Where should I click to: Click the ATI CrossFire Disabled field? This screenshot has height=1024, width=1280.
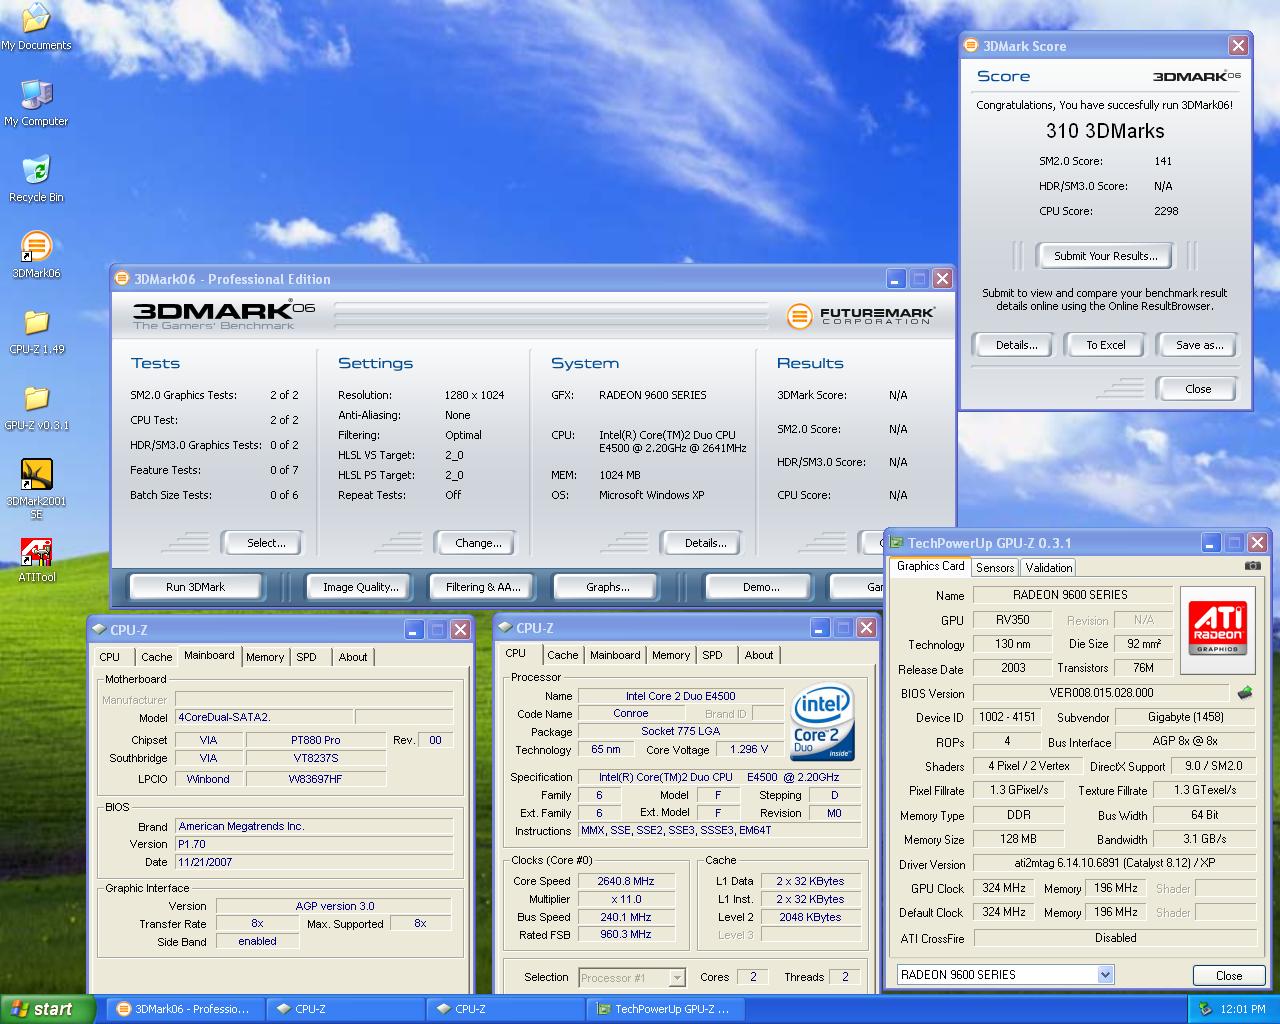point(1115,938)
